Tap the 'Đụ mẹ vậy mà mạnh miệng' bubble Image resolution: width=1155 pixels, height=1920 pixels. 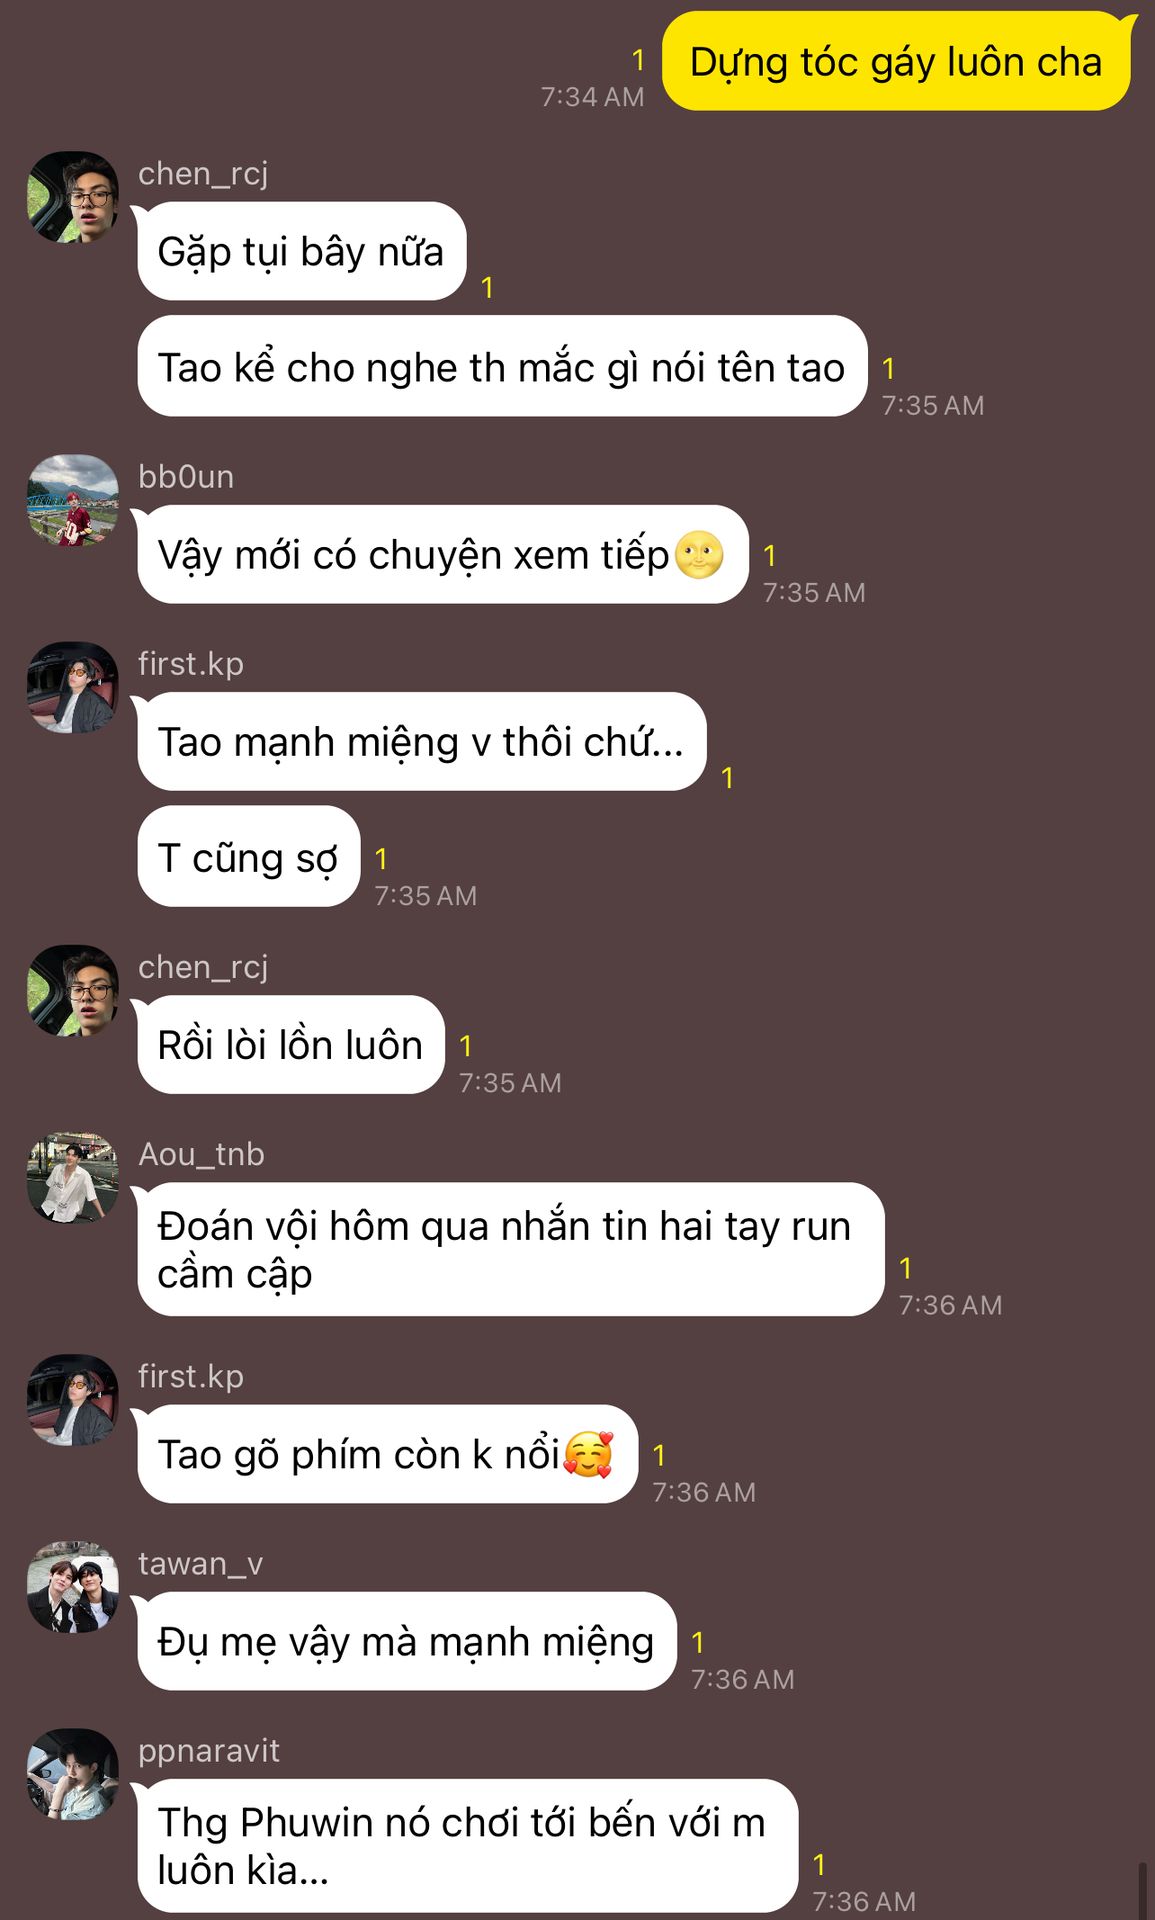(406, 1641)
